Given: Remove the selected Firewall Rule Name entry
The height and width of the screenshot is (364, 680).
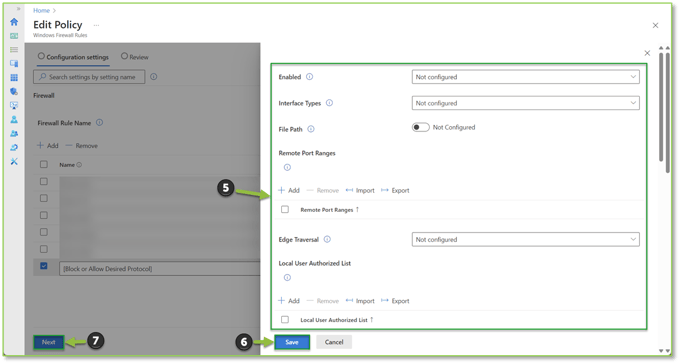Looking at the screenshot, I should pyautogui.click(x=82, y=146).
